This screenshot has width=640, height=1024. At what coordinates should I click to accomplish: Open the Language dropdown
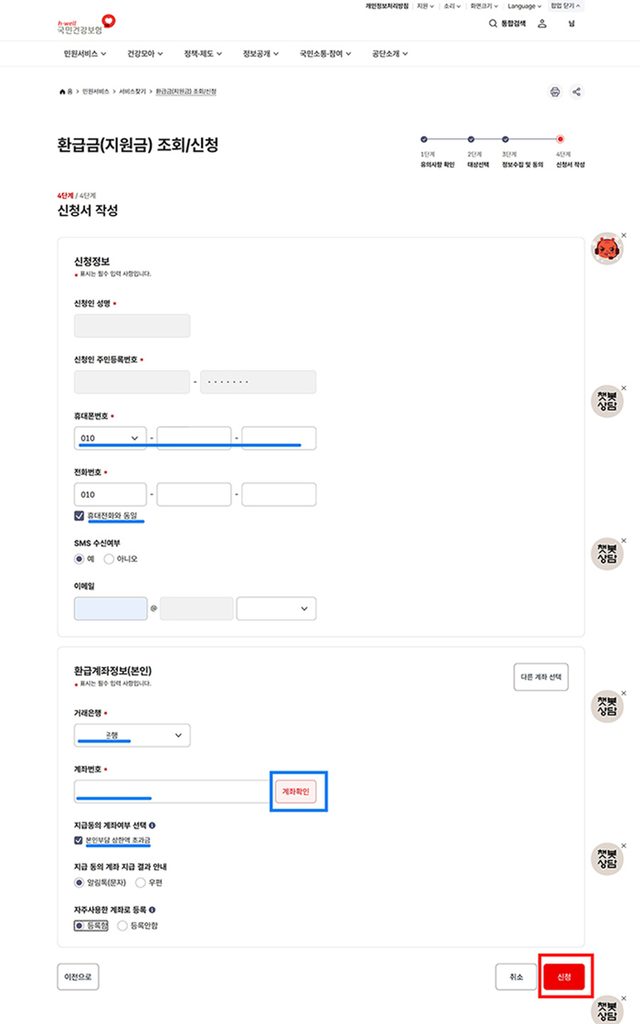click(524, 6)
